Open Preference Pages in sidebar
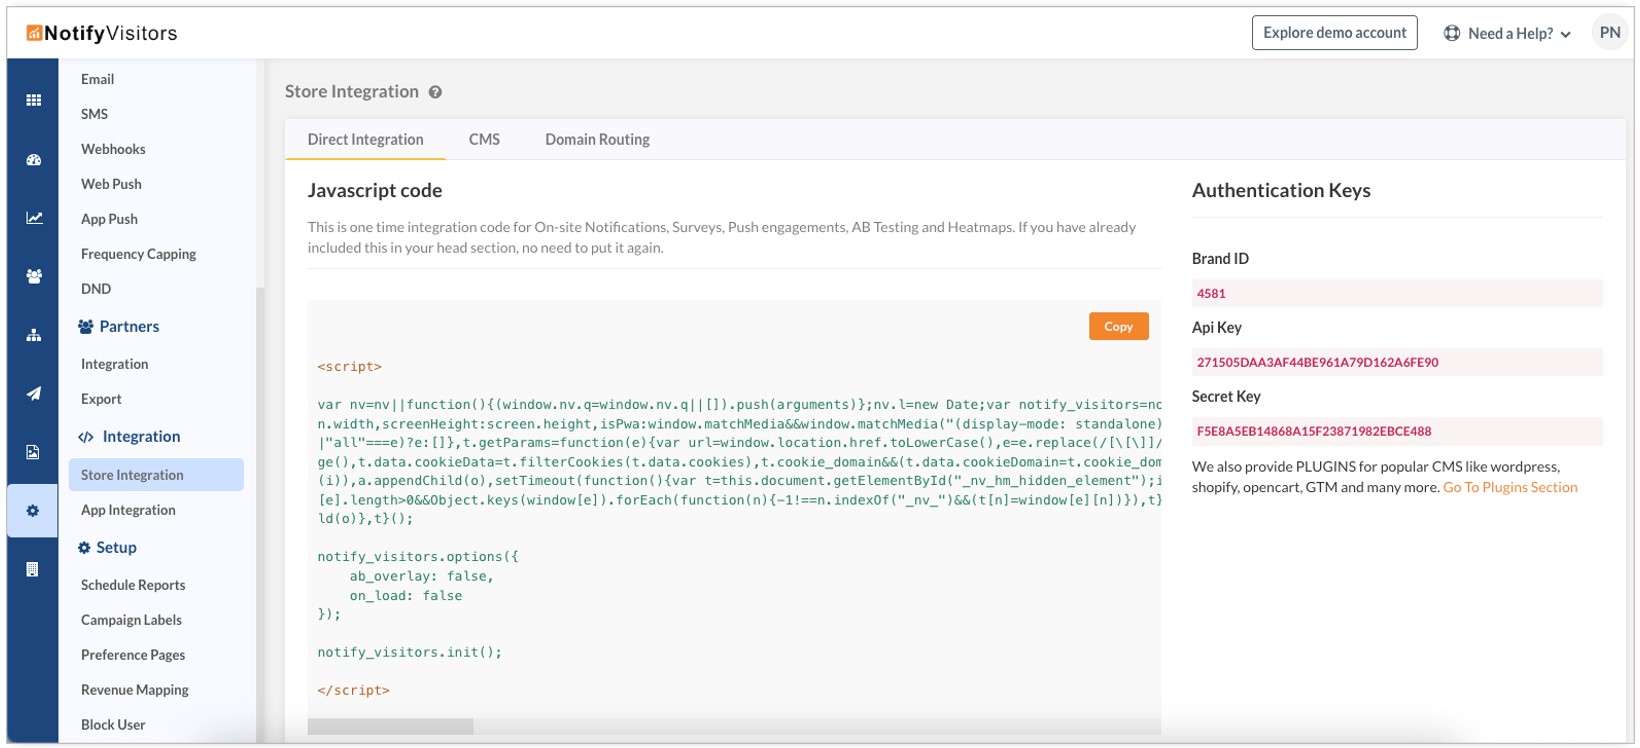Viewport: 1640px width, 748px height. click(x=133, y=655)
